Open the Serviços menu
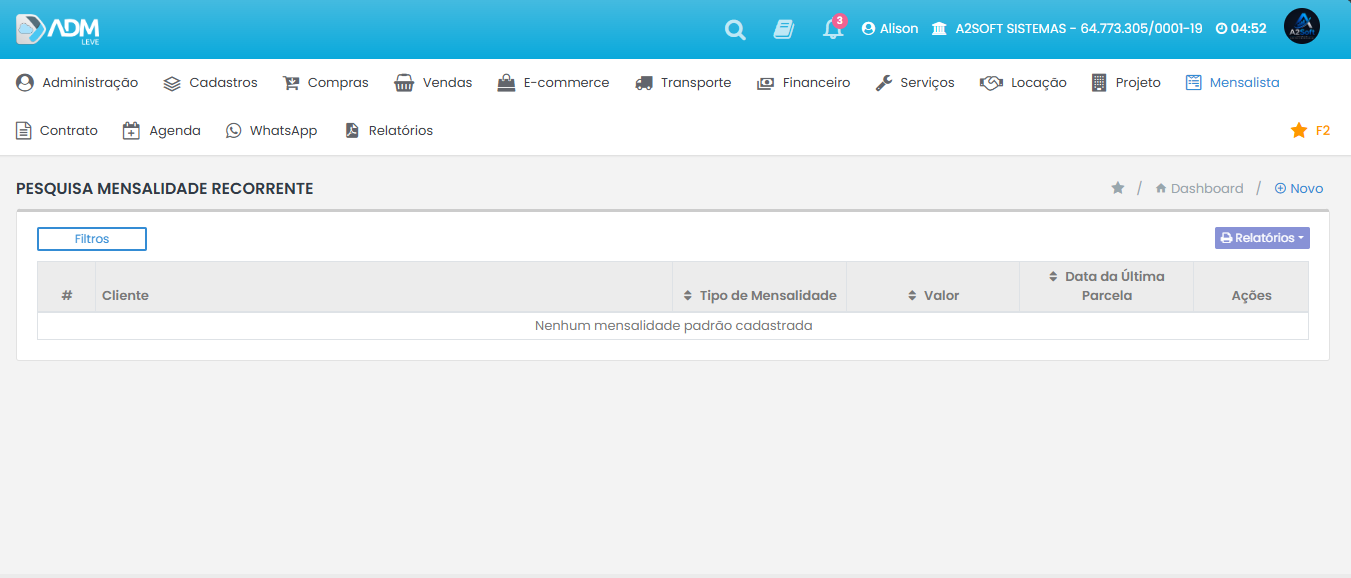1351x578 pixels. click(x=915, y=83)
